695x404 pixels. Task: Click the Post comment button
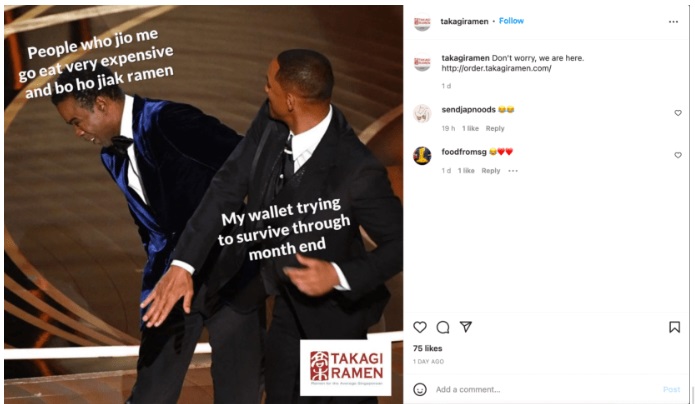pyautogui.click(x=672, y=389)
